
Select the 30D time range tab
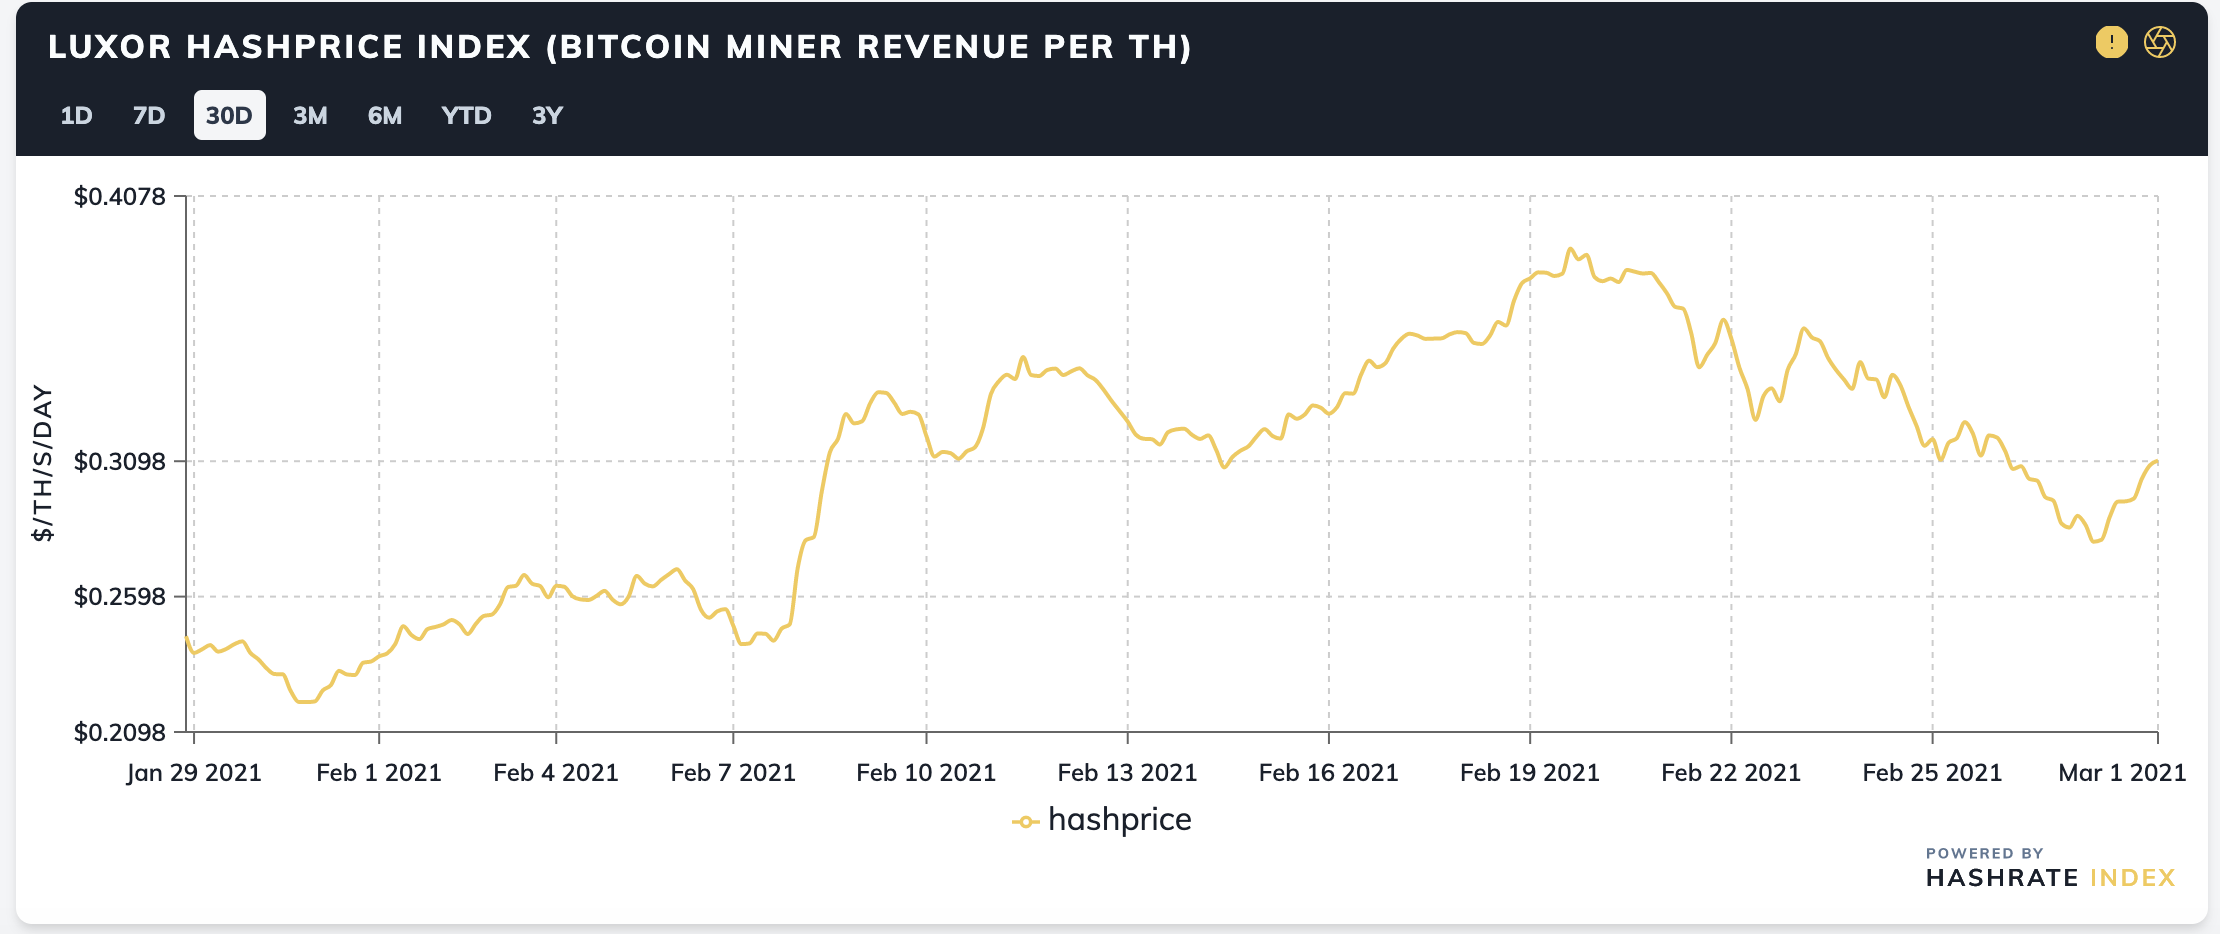point(229,115)
